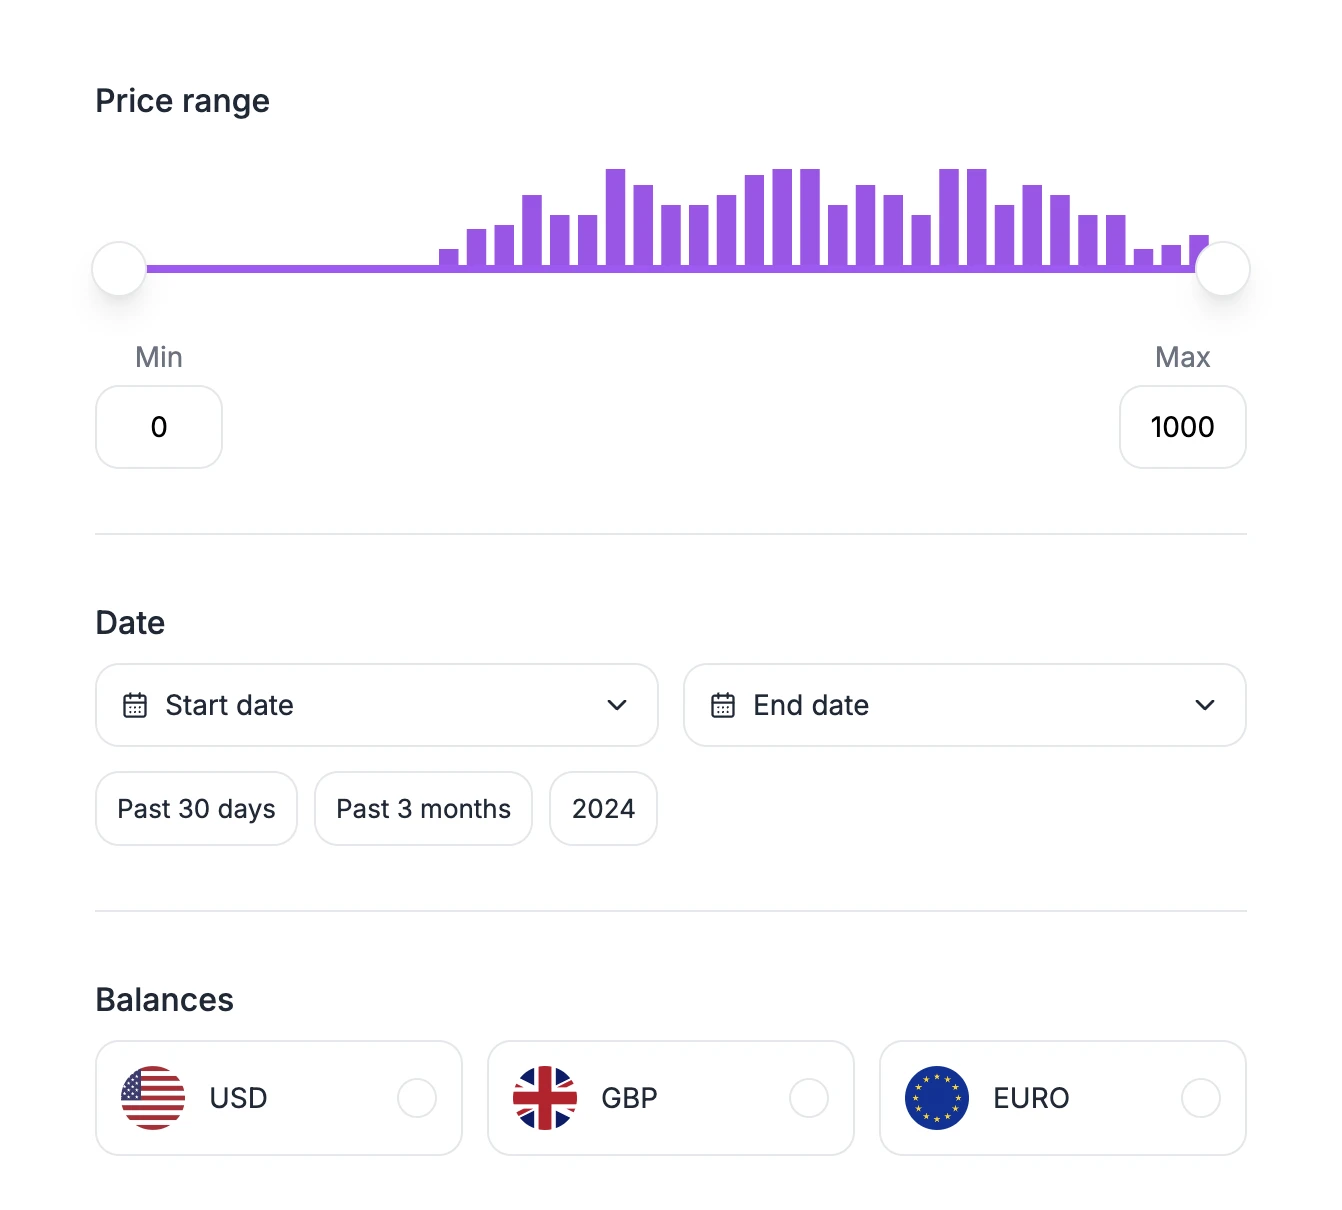
Task: Open the Start date dropdown
Action: 376,705
